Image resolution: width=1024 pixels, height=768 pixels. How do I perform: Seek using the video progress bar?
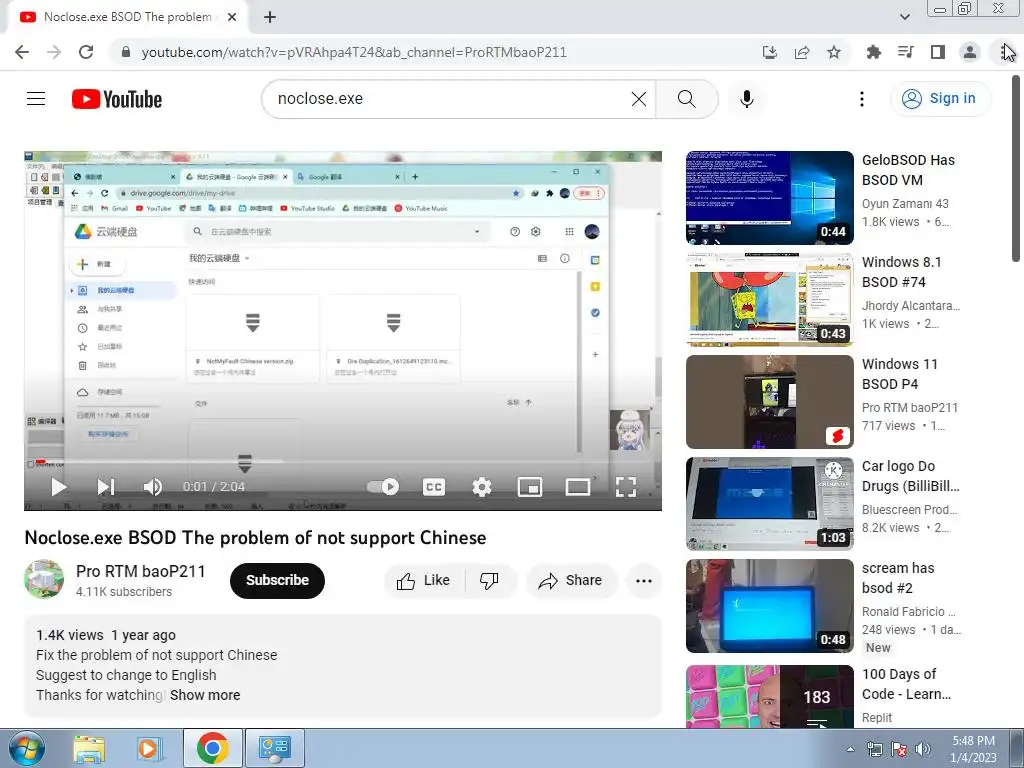click(343, 462)
